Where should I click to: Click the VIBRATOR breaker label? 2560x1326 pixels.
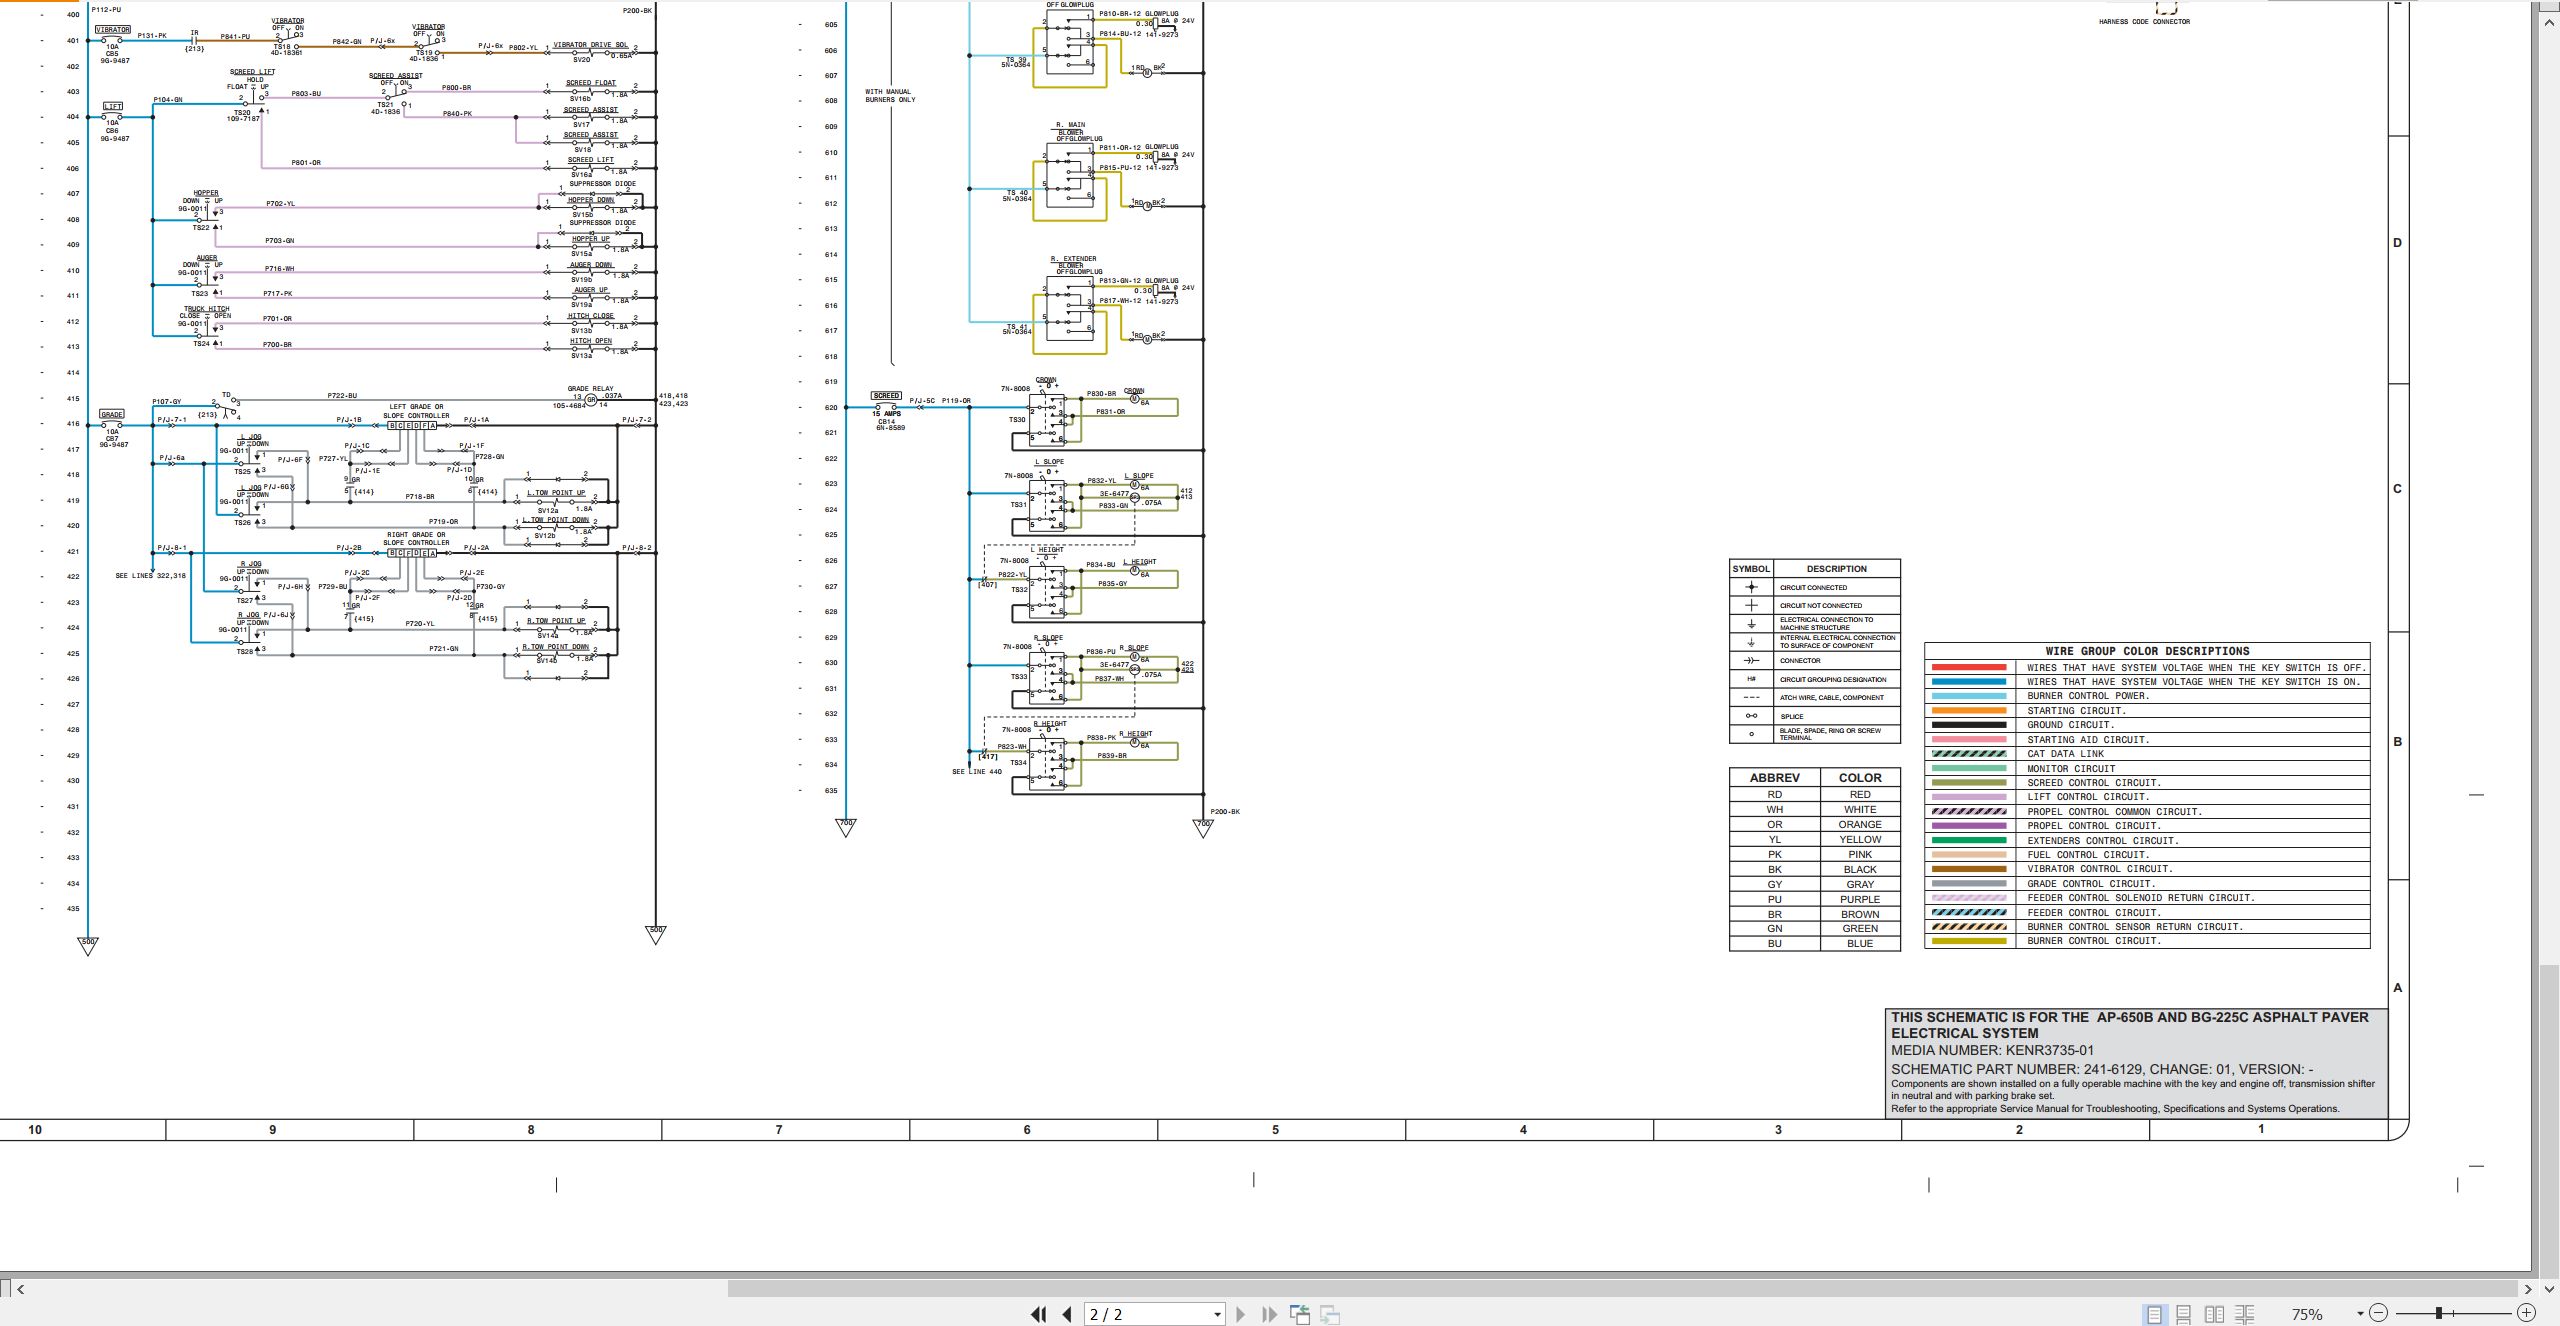113,30
